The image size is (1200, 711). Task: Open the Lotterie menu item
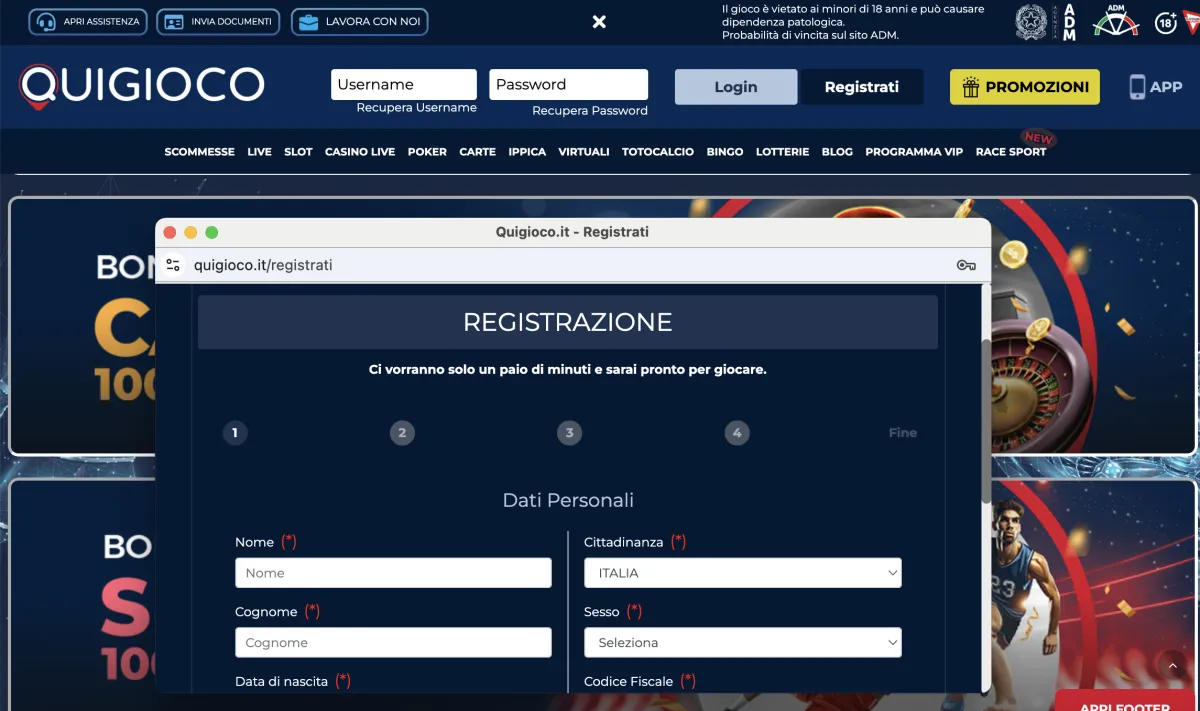pyautogui.click(x=783, y=152)
